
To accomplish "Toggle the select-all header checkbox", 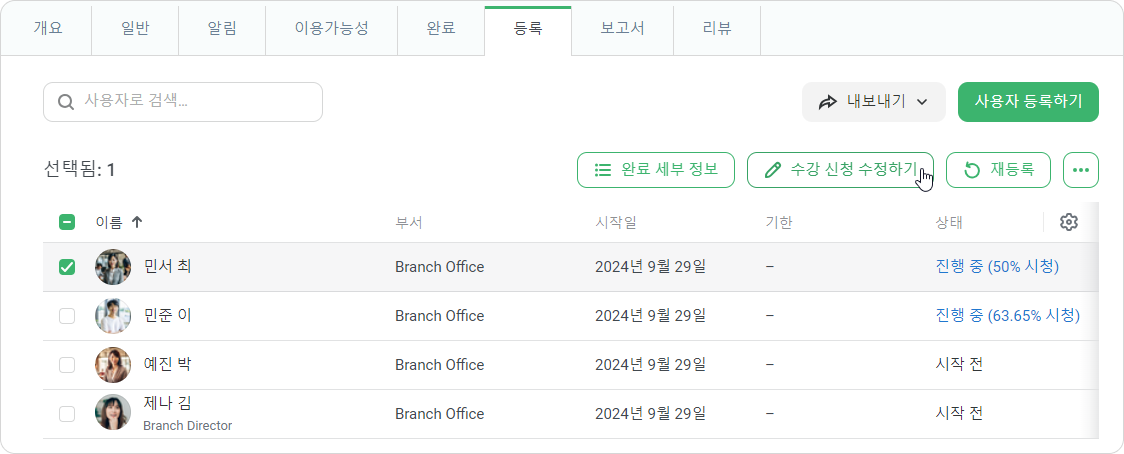I will (x=67, y=222).
